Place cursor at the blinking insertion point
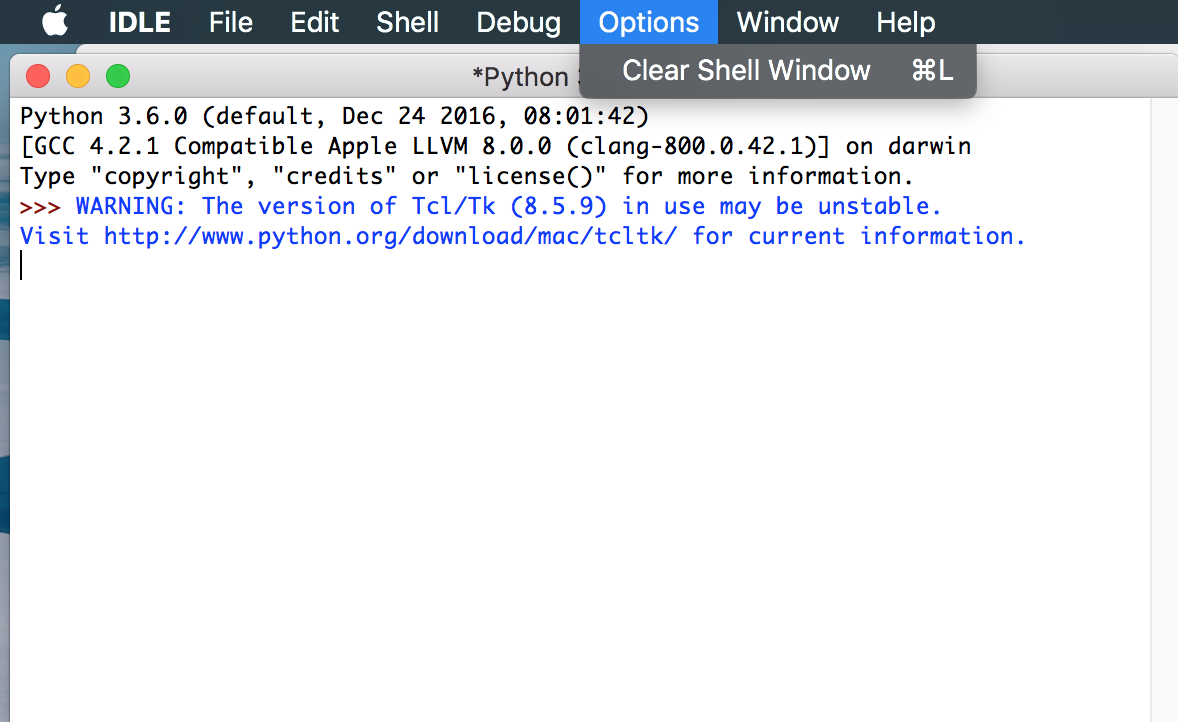 pyautogui.click(x=21, y=264)
